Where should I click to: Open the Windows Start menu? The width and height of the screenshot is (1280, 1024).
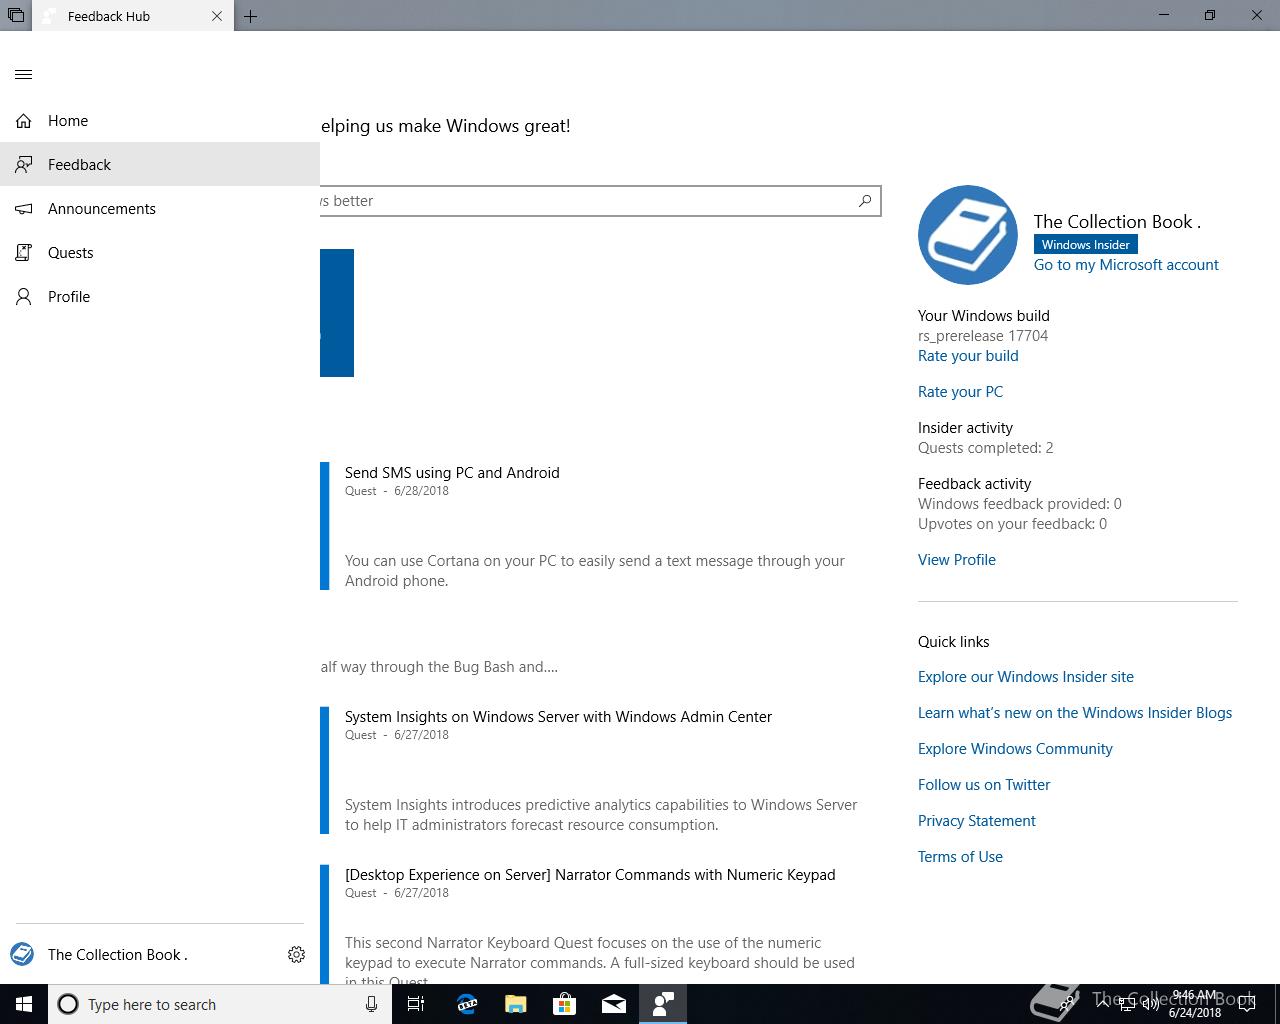24,1004
